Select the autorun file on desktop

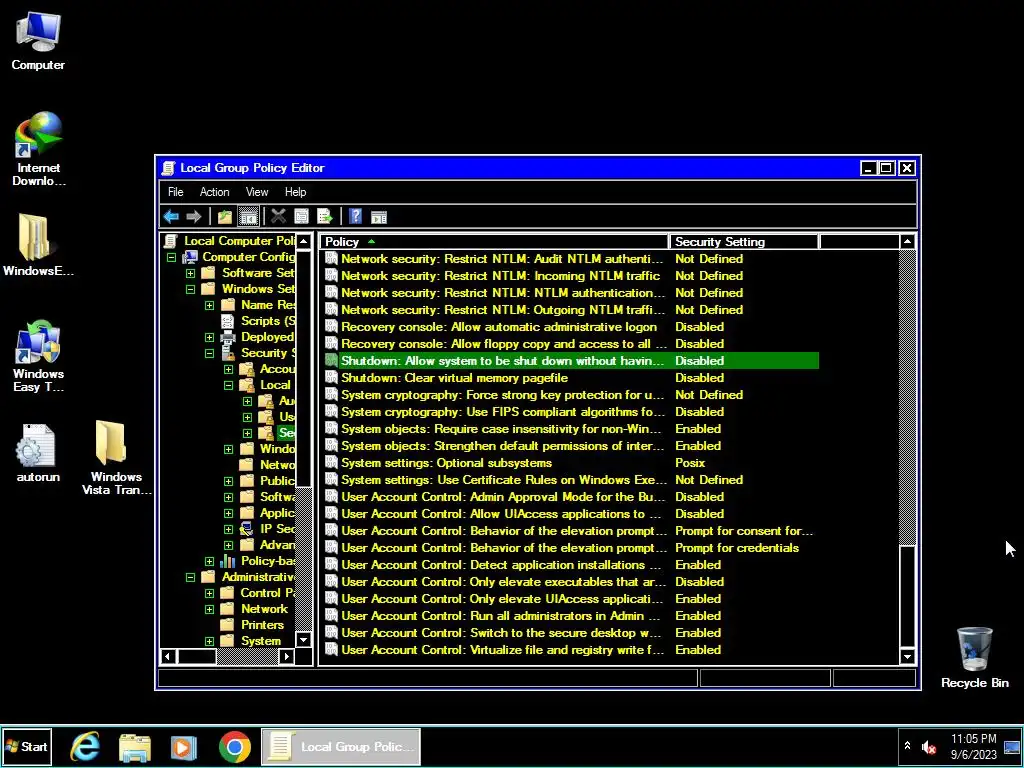(x=38, y=453)
